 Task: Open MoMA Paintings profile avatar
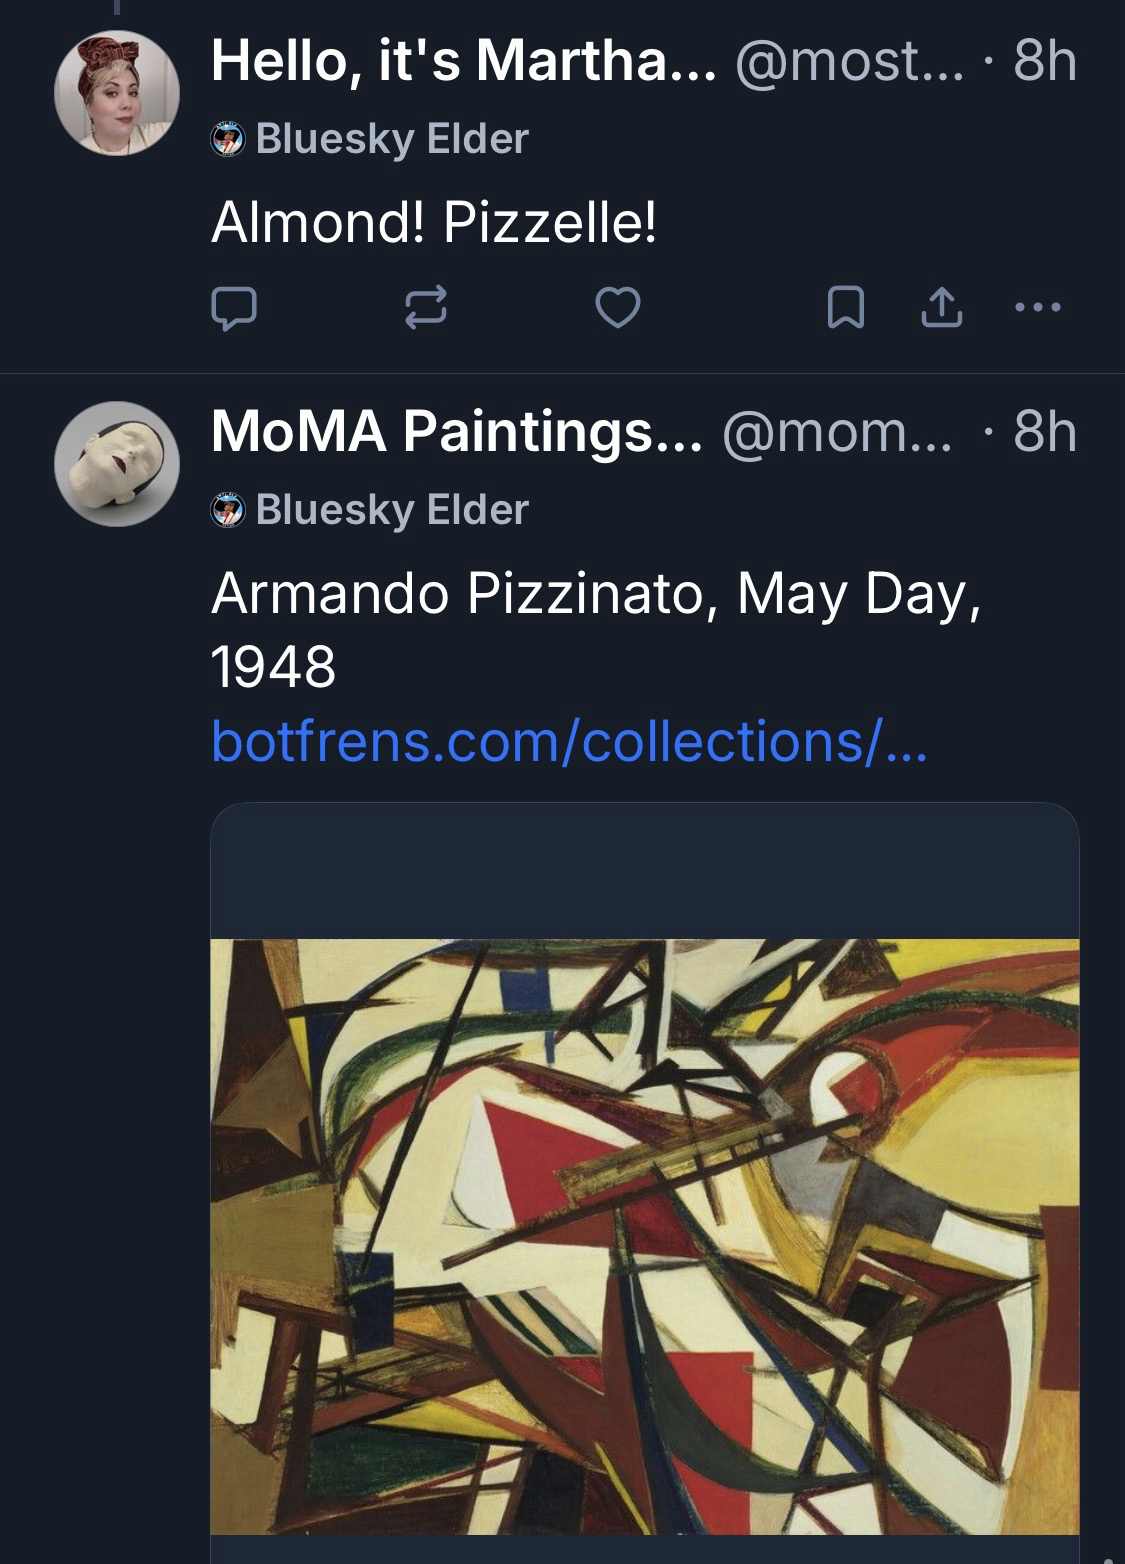(116, 463)
